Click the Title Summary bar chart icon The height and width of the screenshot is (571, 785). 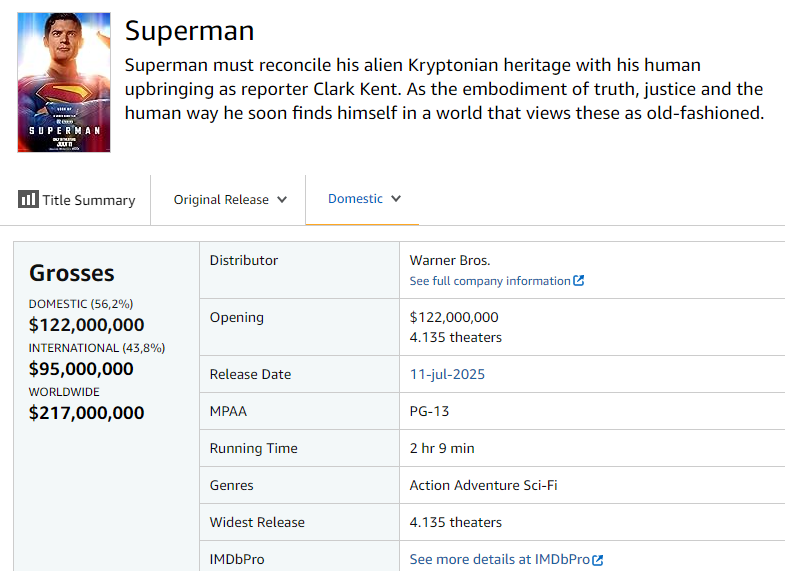(28, 199)
